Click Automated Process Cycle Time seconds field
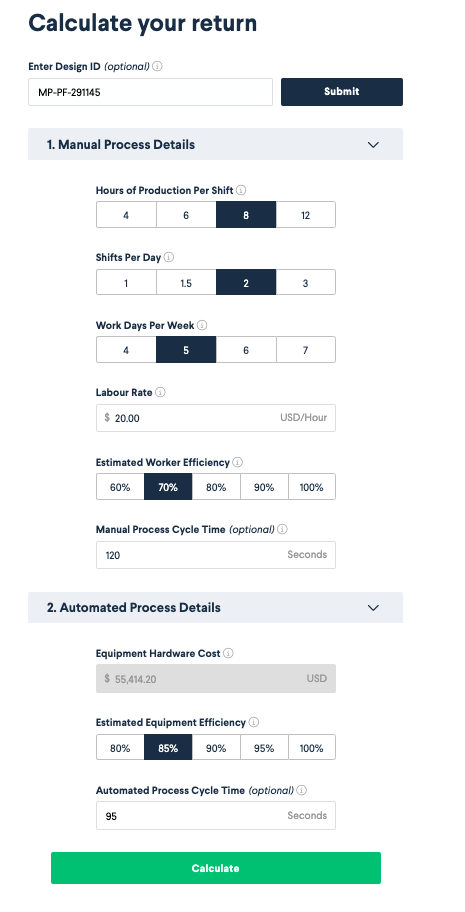Image resolution: width=465 pixels, height=912 pixels. click(x=216, y=815)
